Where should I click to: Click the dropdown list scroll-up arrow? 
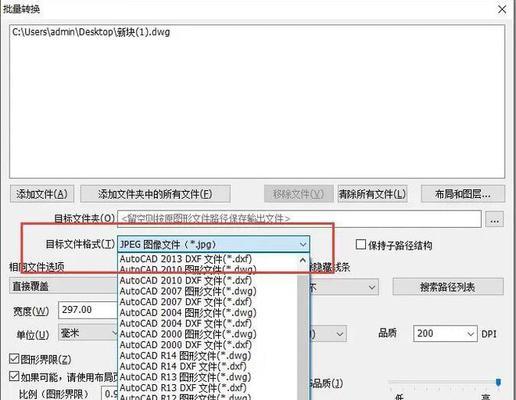coord(303,260)
